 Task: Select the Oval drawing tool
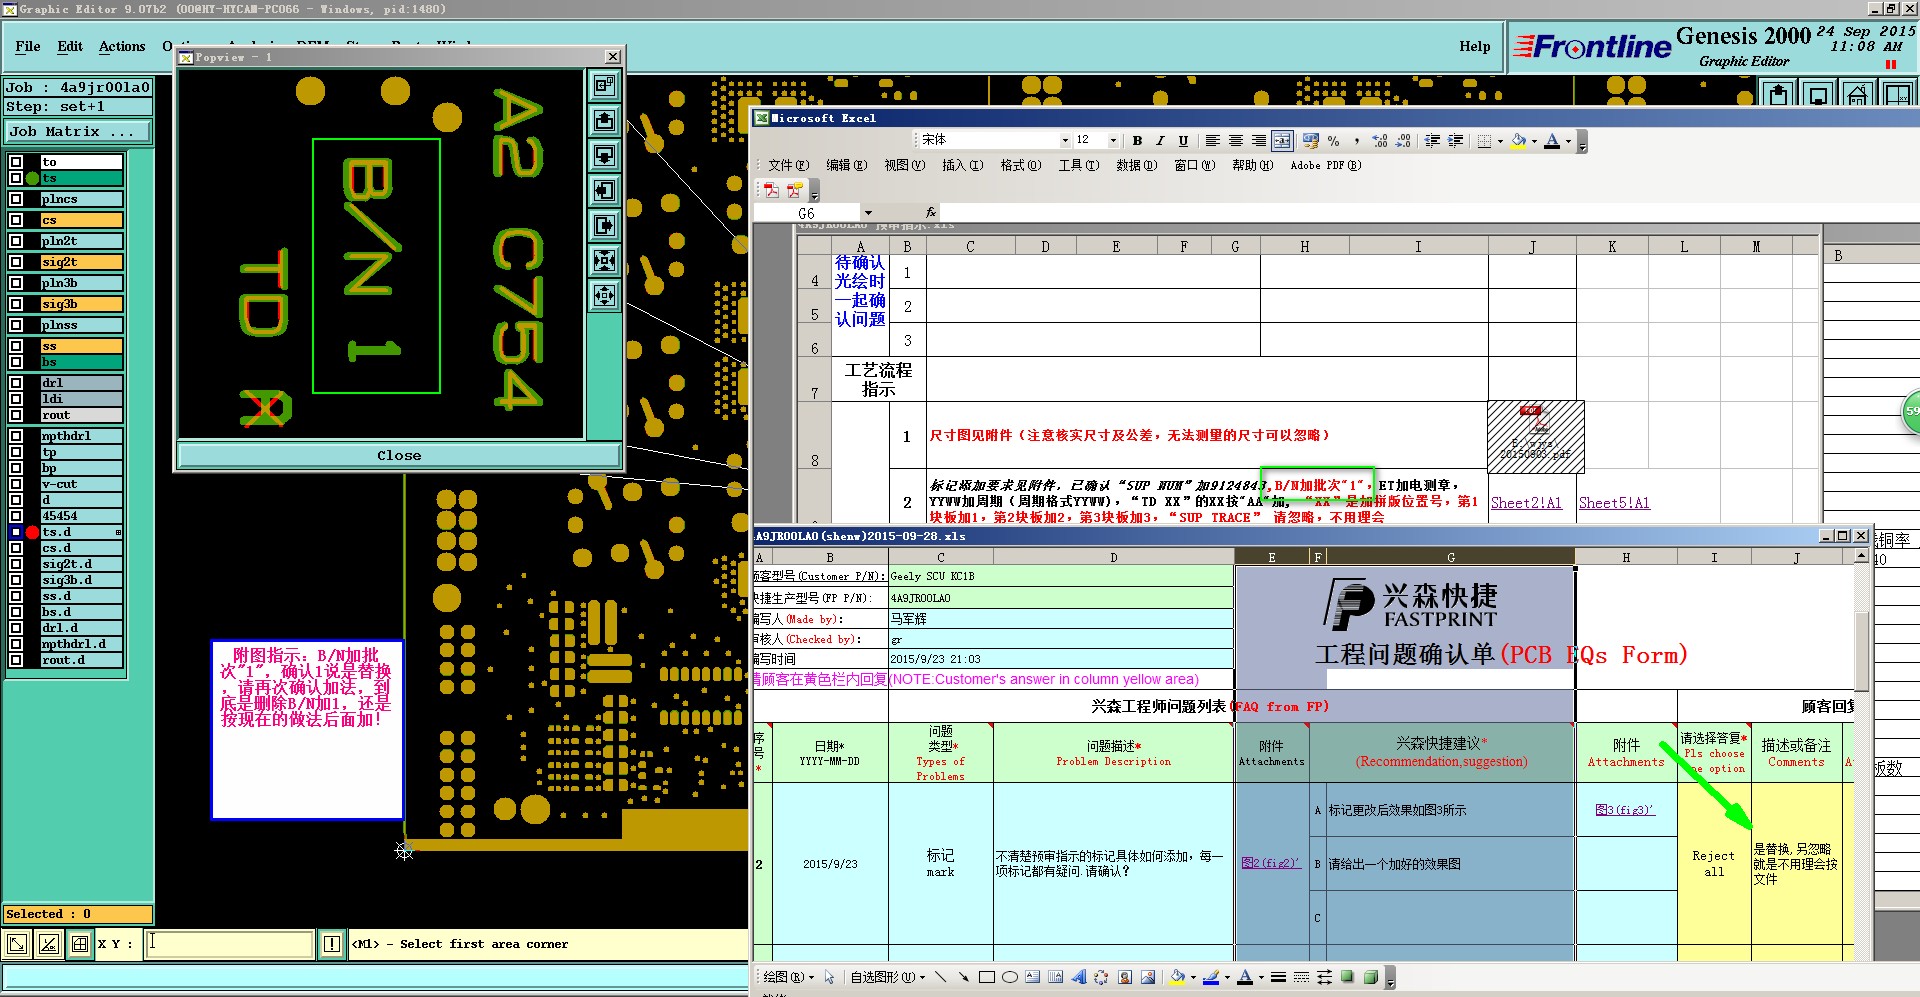(x=1010, y=977)
